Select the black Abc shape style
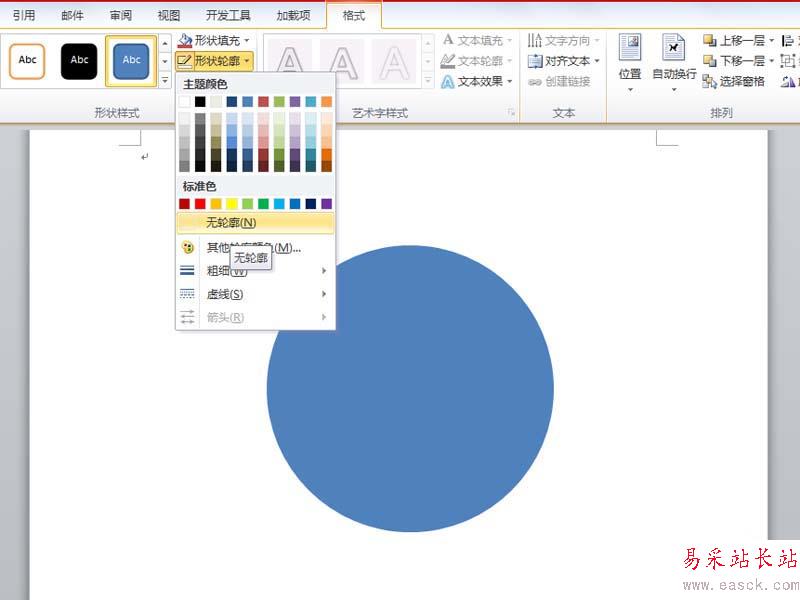The height and width of the screenshot is (600, 800). coord(79,61)
